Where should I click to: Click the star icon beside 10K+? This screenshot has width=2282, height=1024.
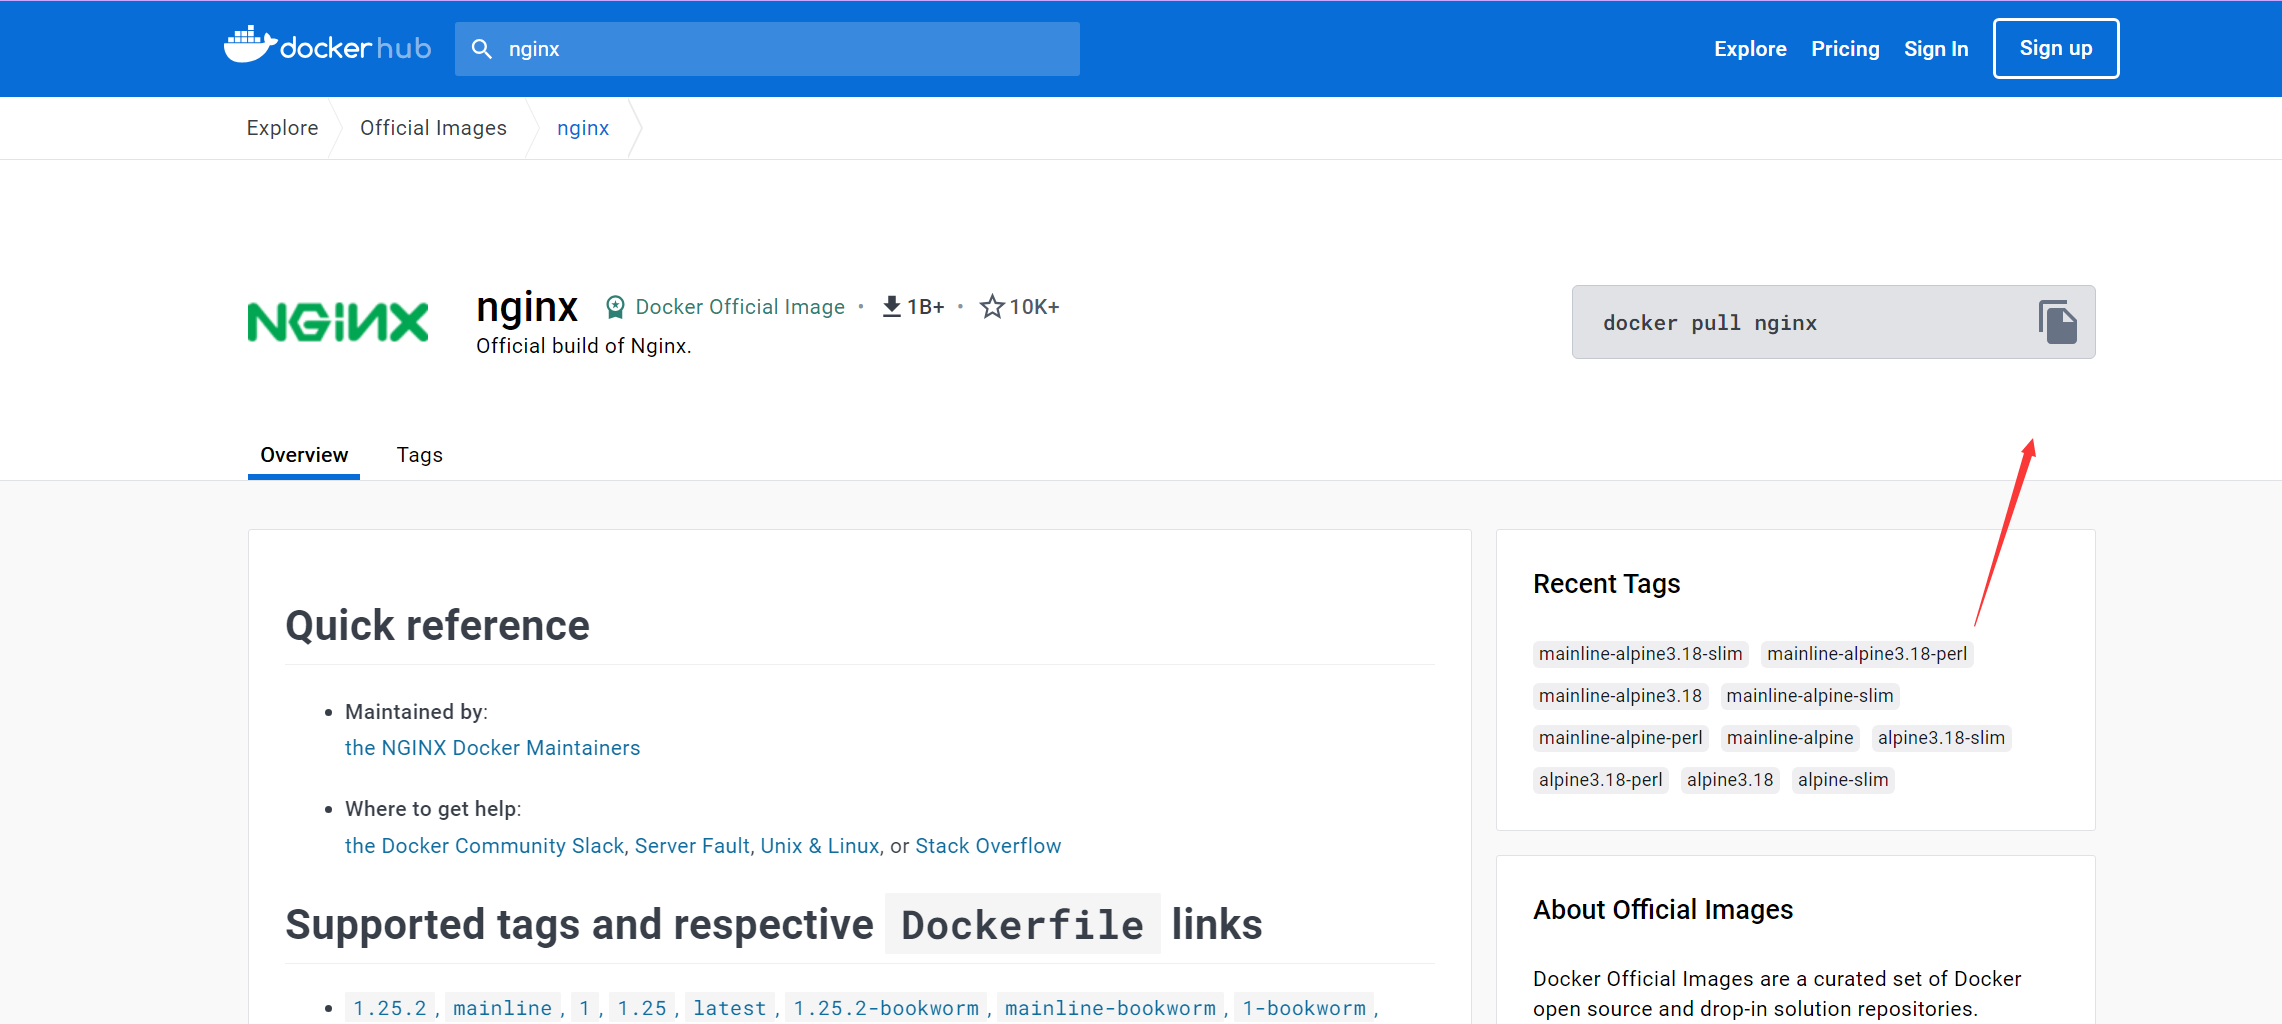(x=991, y=307)
